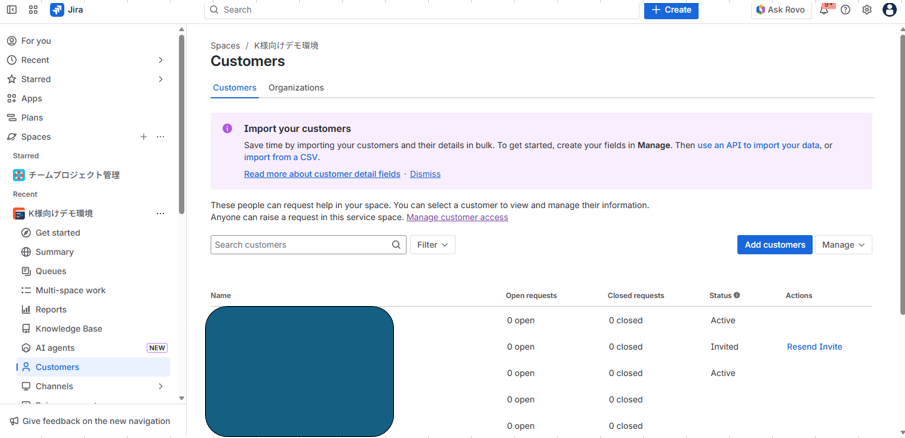The image size is (905, 438).
Task: Click the Jira logo icon
Action: pos(57,10)
